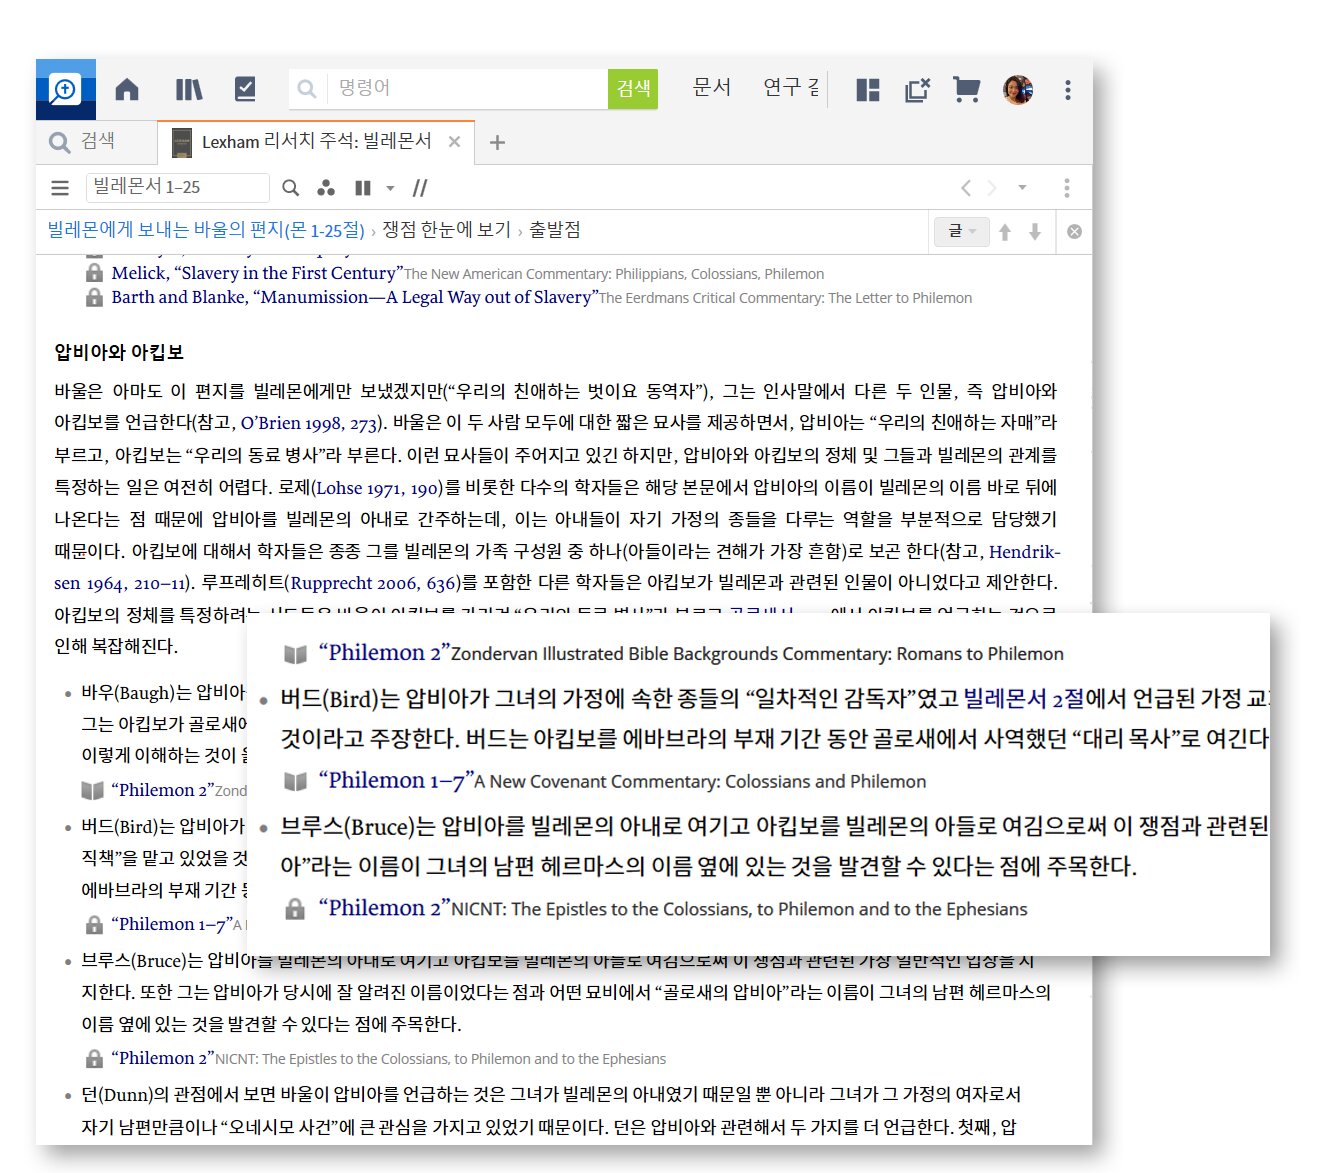Click the parallel resources slashes icon

tap(420, 188)
